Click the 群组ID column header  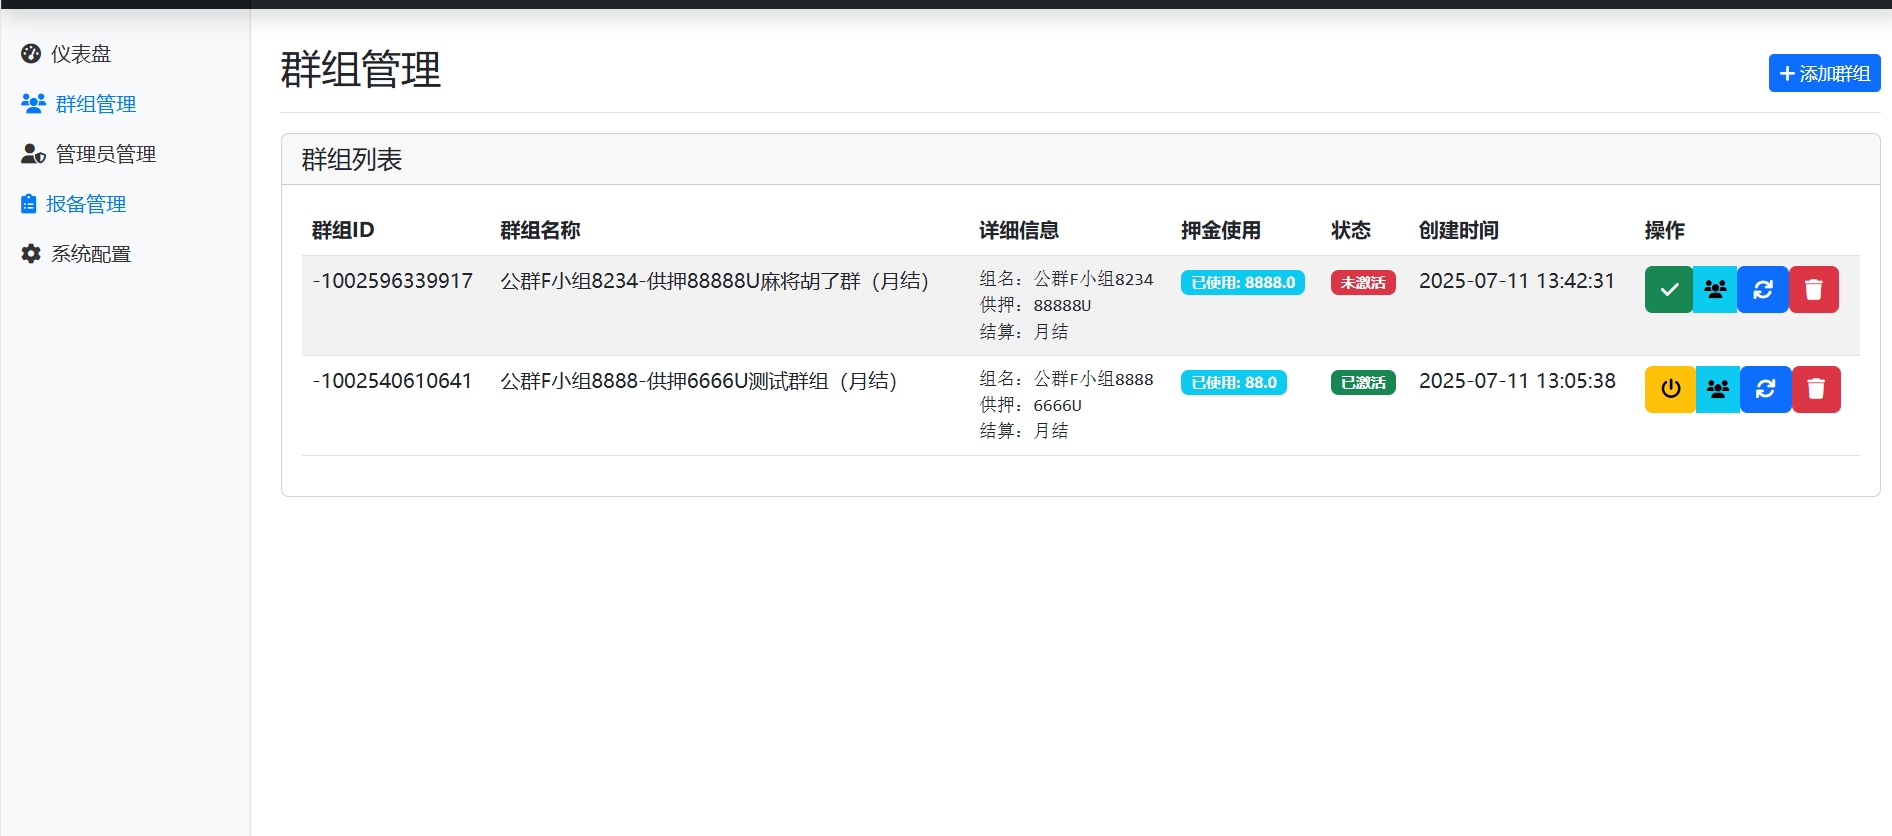343,231
